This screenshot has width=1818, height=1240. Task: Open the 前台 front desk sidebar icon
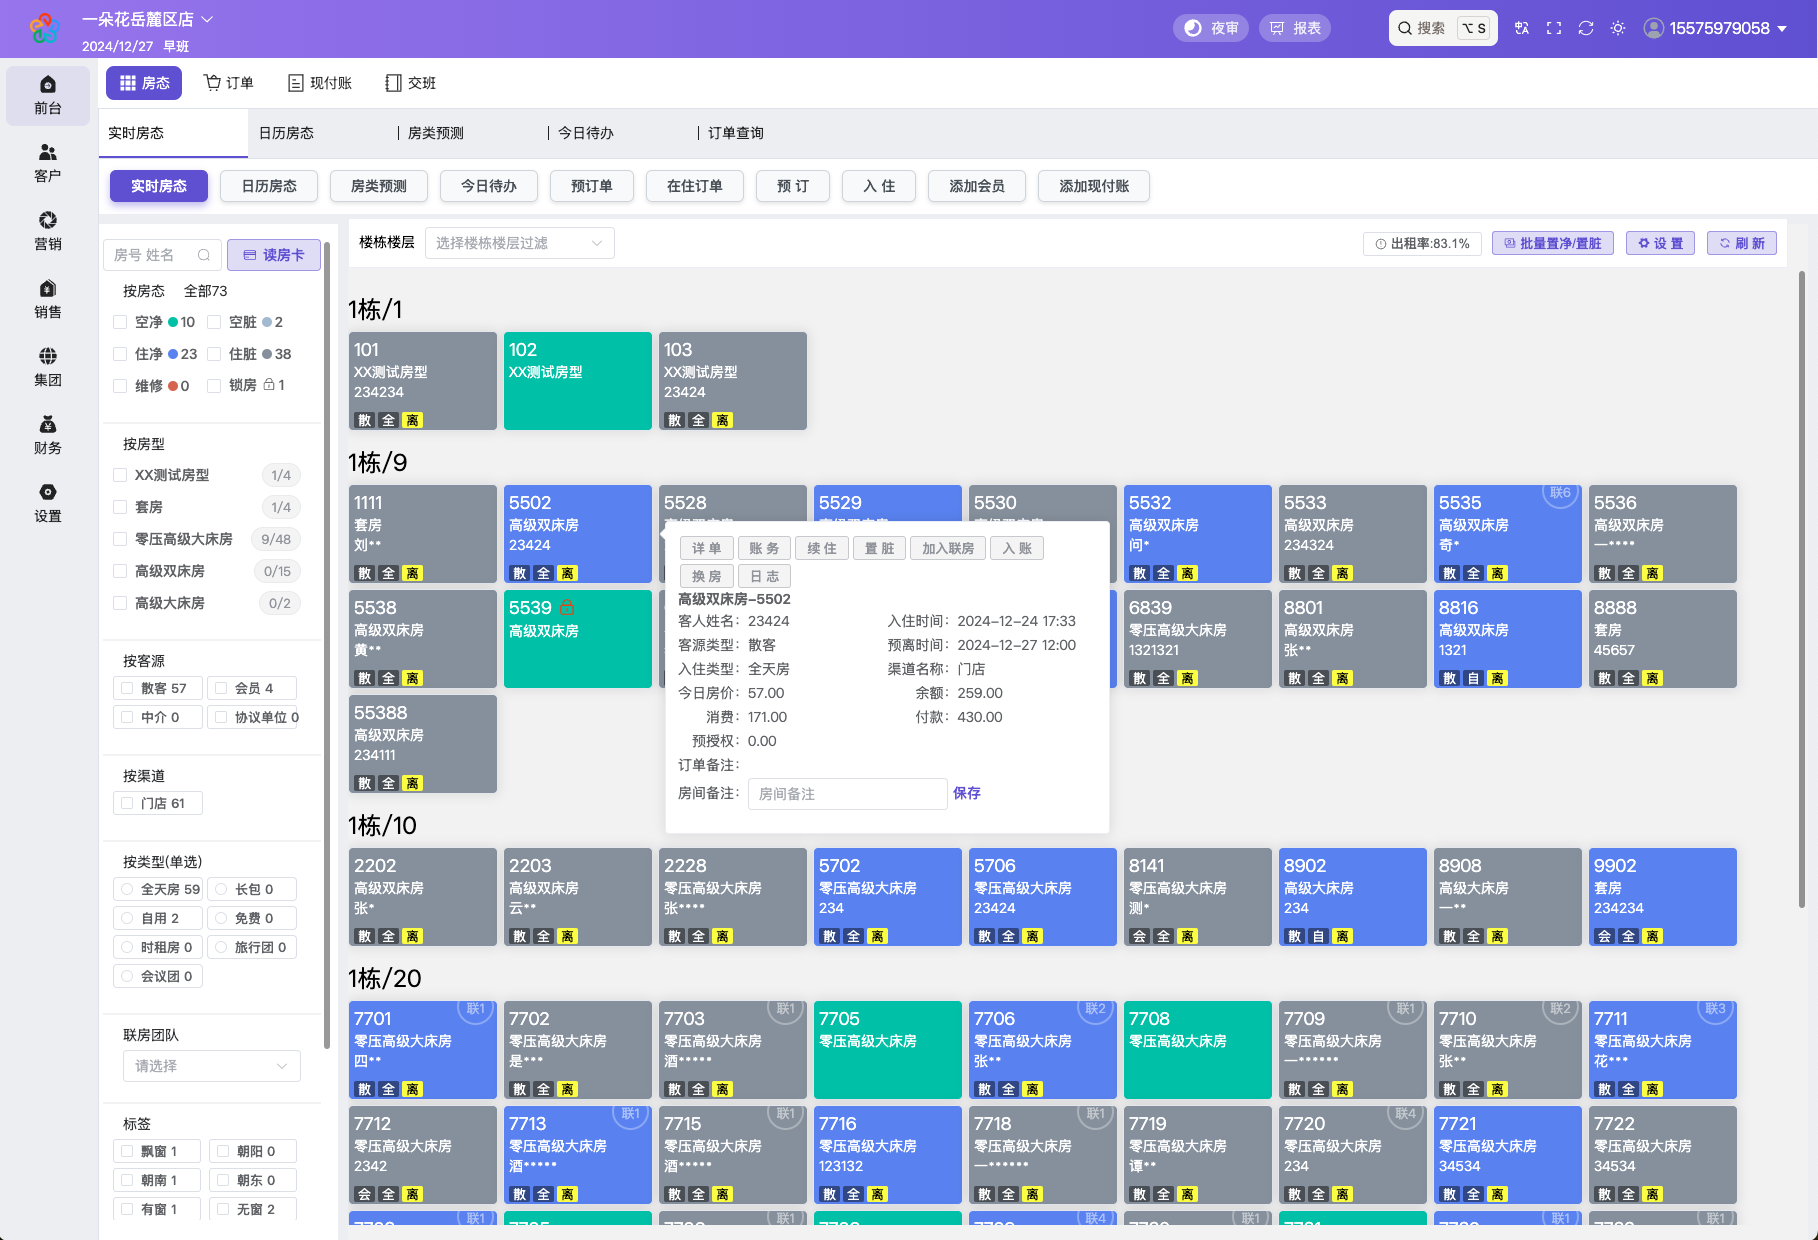(47, 95)
